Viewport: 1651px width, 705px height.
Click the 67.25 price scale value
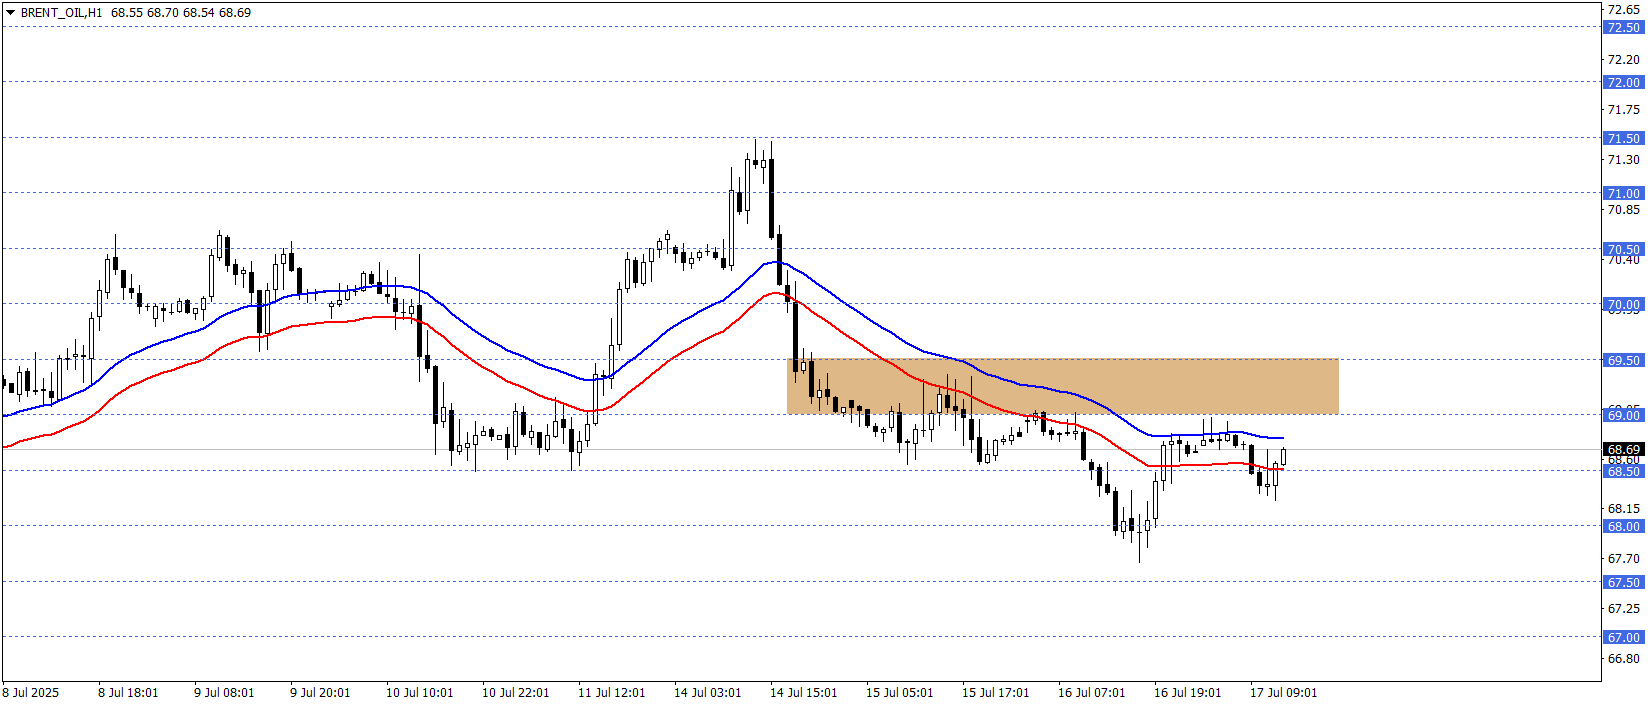click(1623, 609)
